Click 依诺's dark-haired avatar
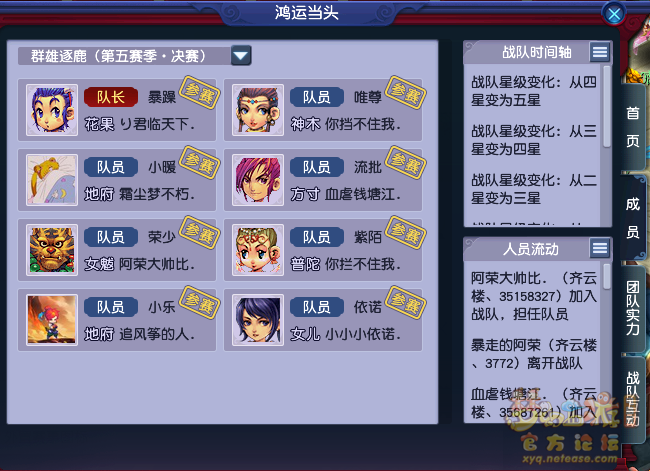The height and width of the screenshot is (471, 650). click(x=258, y=320)
